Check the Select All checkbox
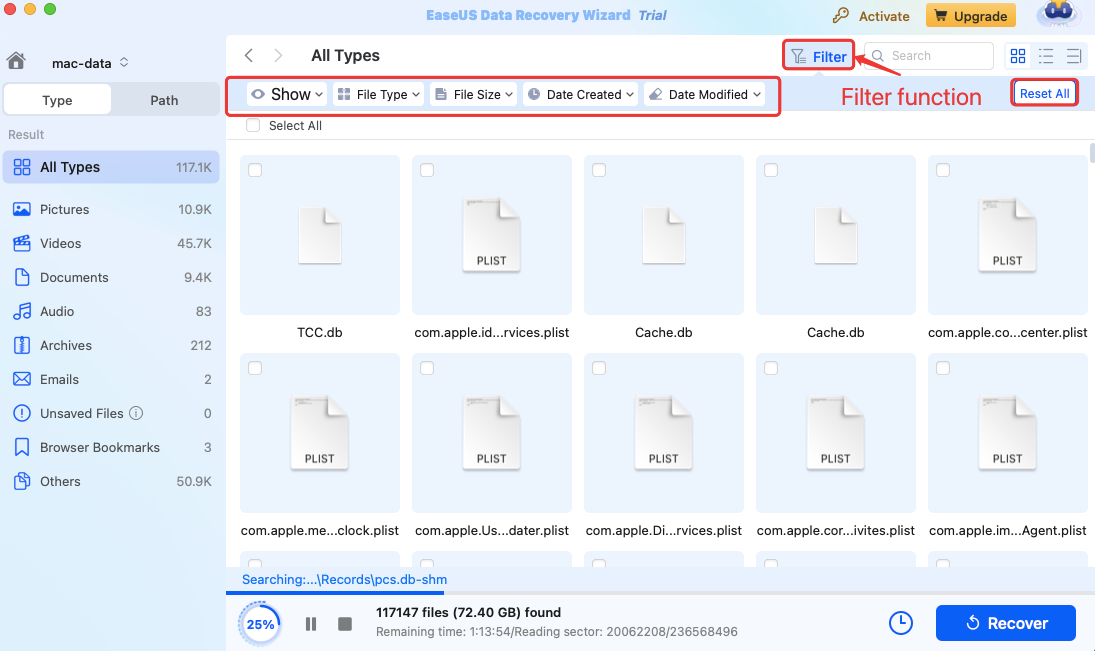 (253, 126)
